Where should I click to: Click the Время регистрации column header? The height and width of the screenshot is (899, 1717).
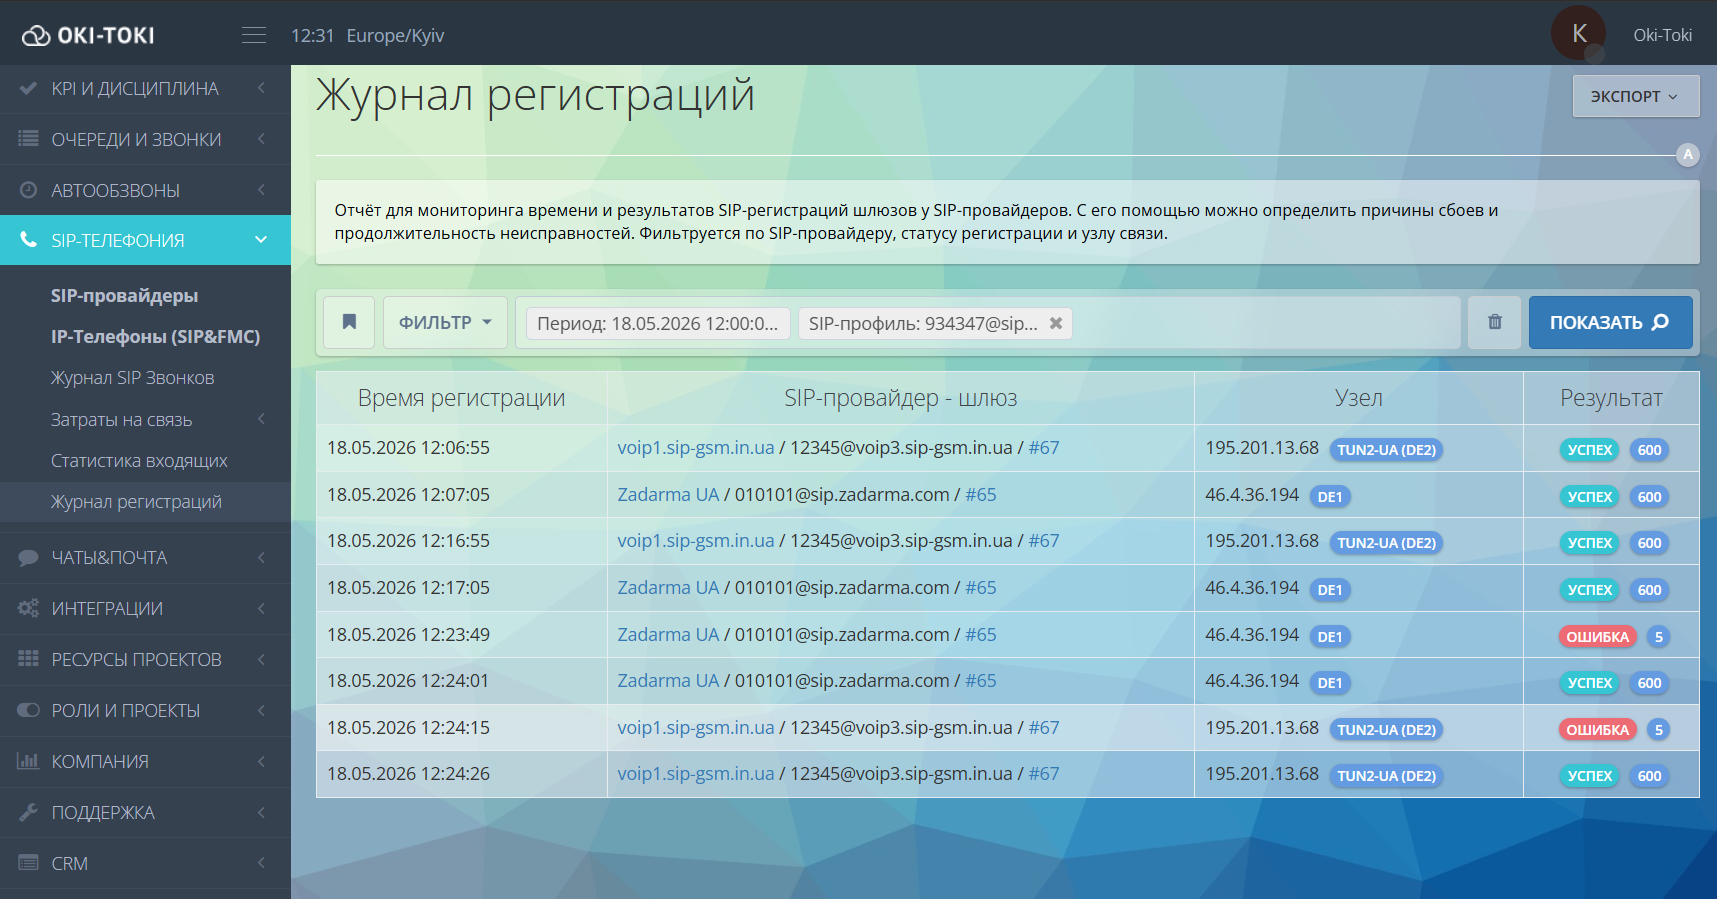click(462, 398)
